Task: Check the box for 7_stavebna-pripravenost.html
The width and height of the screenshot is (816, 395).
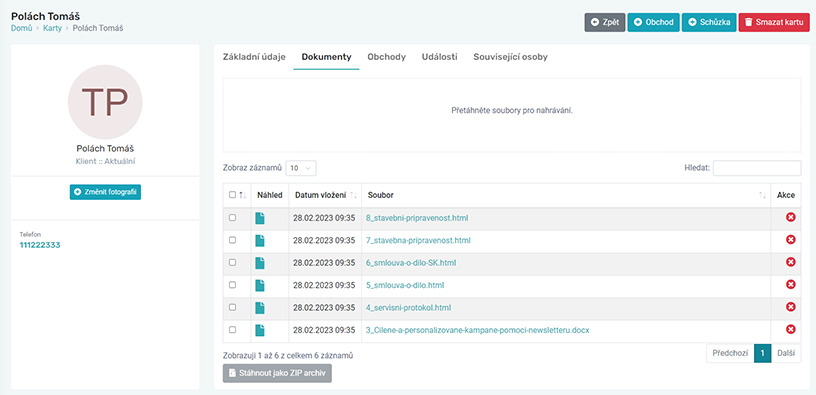Action: tap(232, 240)
